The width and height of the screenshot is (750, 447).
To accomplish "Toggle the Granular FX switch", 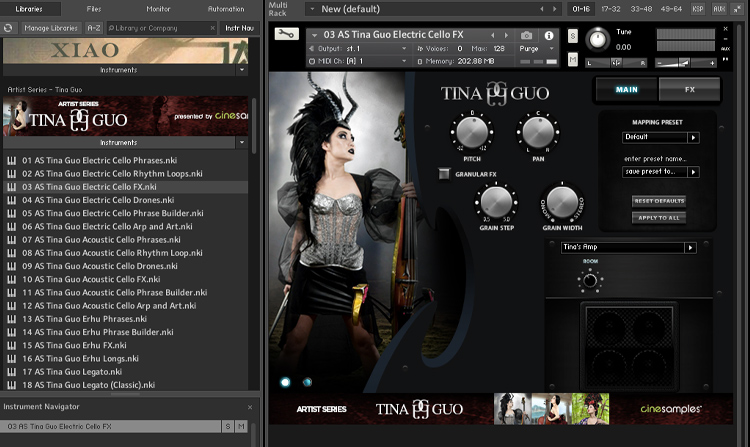I will (x=444, y=174).
